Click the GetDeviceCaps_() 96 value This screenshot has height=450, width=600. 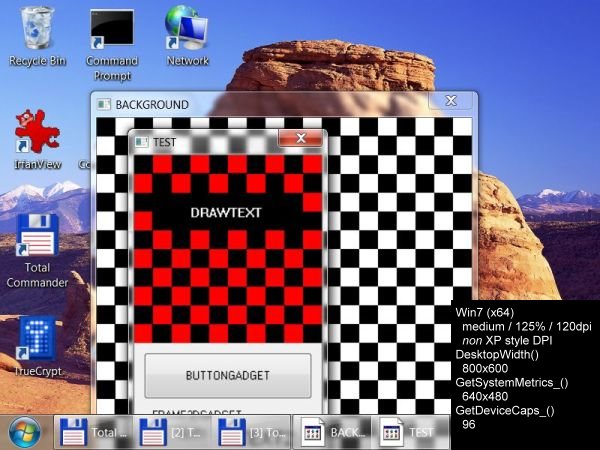pos(468,424)
